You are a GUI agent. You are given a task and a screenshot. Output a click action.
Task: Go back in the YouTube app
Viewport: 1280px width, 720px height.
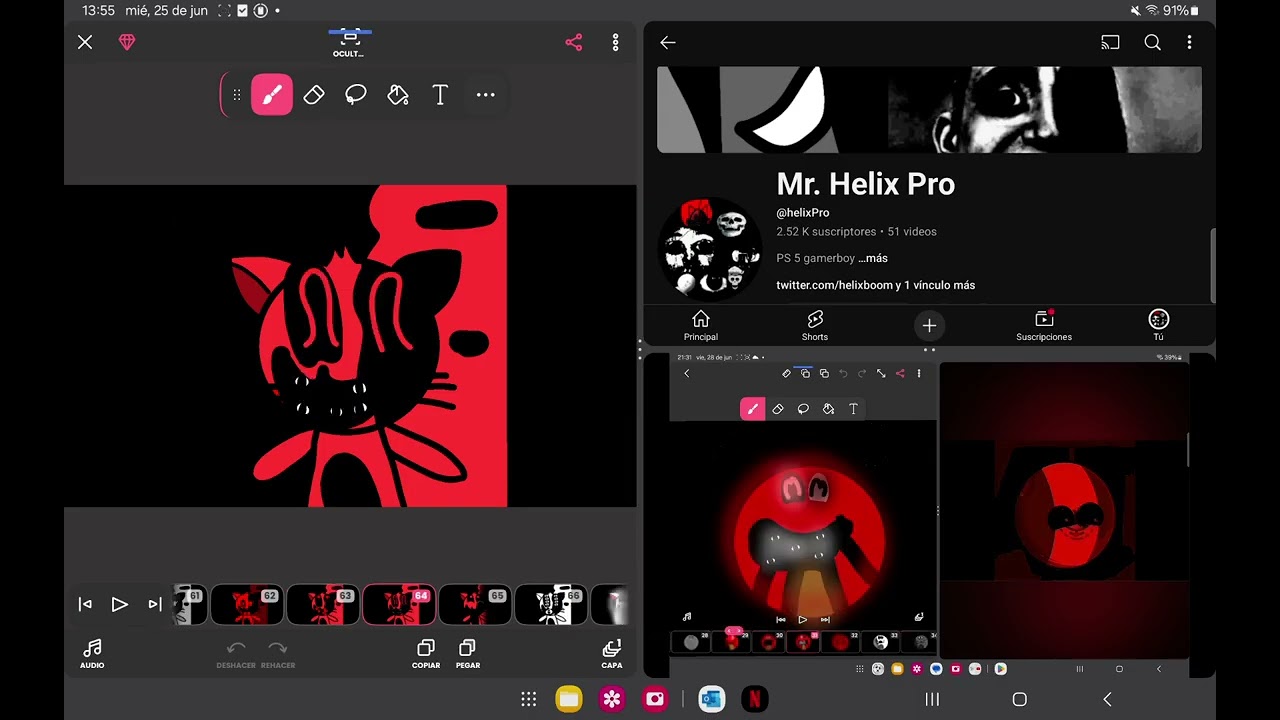click(668, 42)
